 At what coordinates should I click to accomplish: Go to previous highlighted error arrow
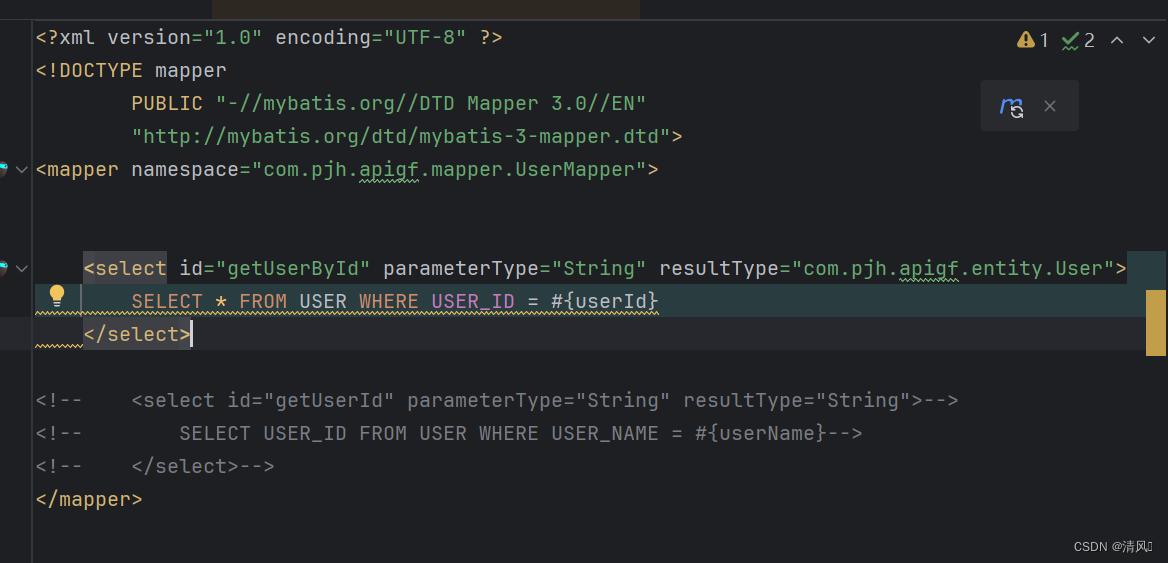point(1117,39)
